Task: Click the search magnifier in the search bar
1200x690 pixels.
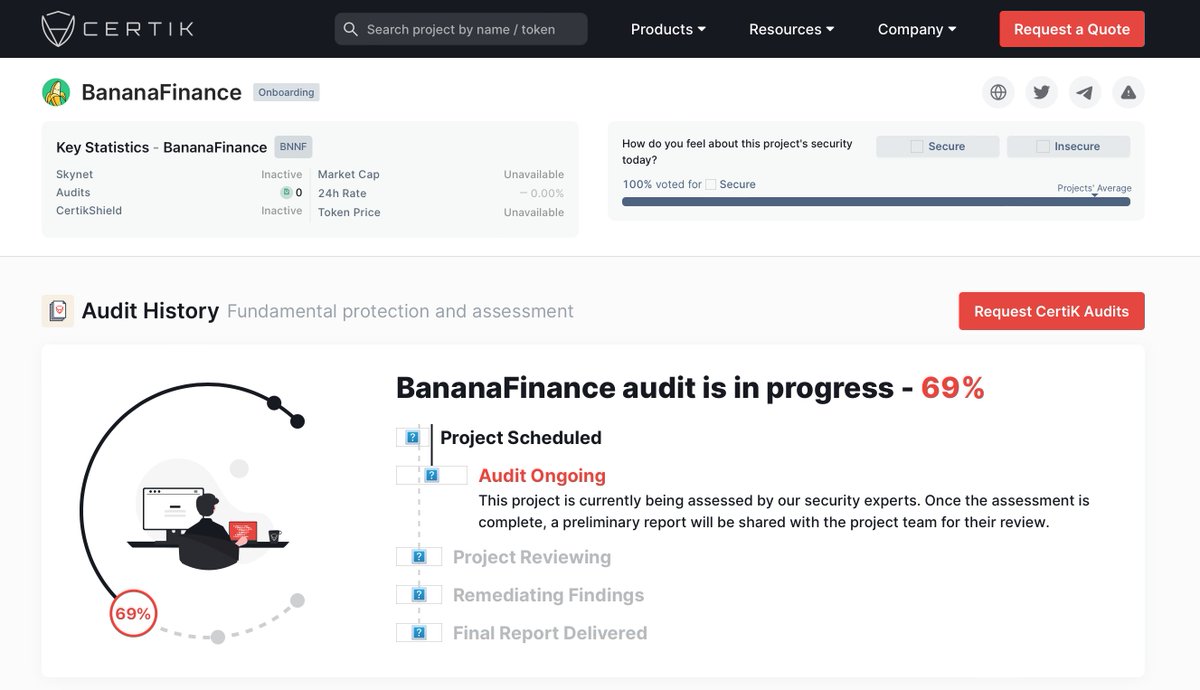Action: click(x=351, y=29)
